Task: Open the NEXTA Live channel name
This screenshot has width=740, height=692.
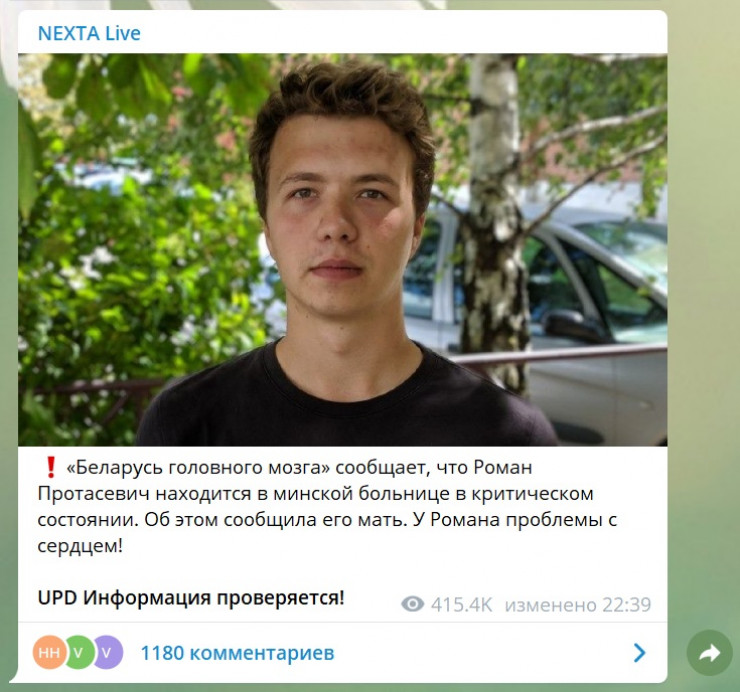Action: tap(89, 34)
